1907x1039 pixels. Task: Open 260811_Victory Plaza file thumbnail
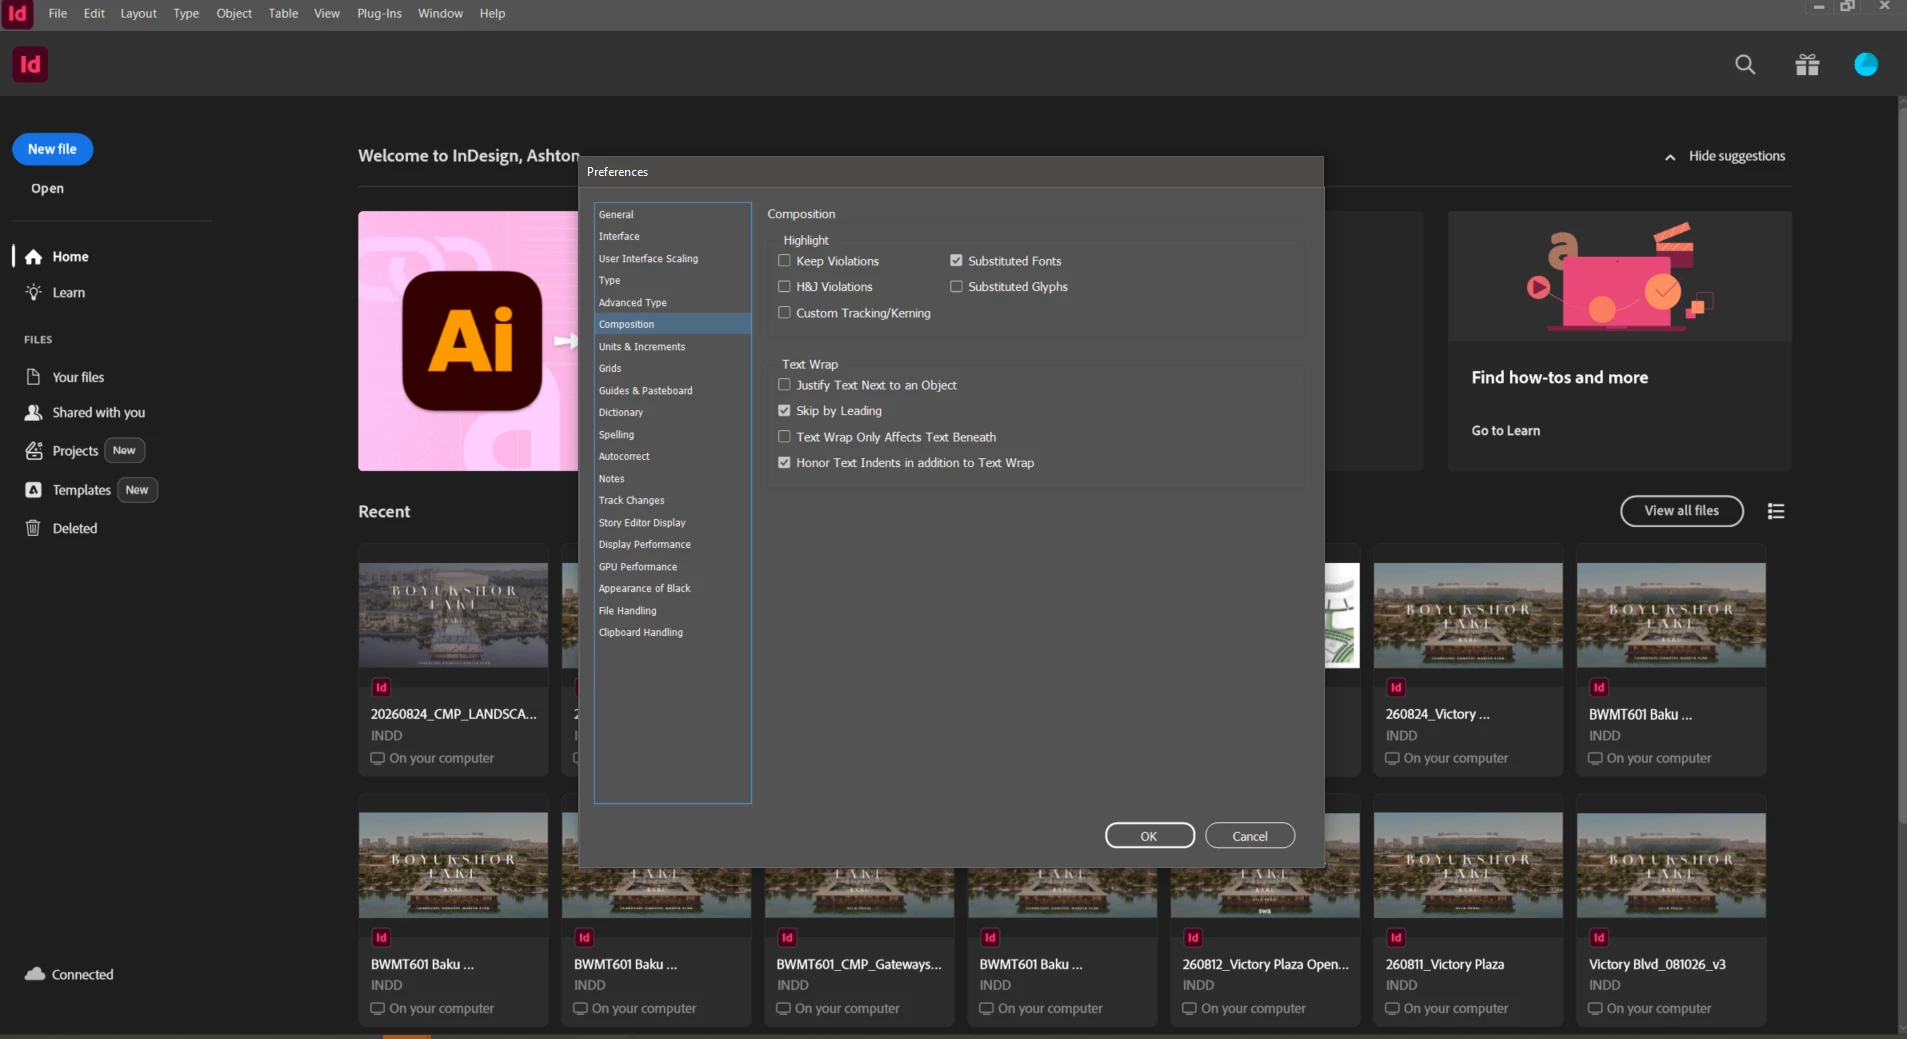click(x=1468, y=865)
